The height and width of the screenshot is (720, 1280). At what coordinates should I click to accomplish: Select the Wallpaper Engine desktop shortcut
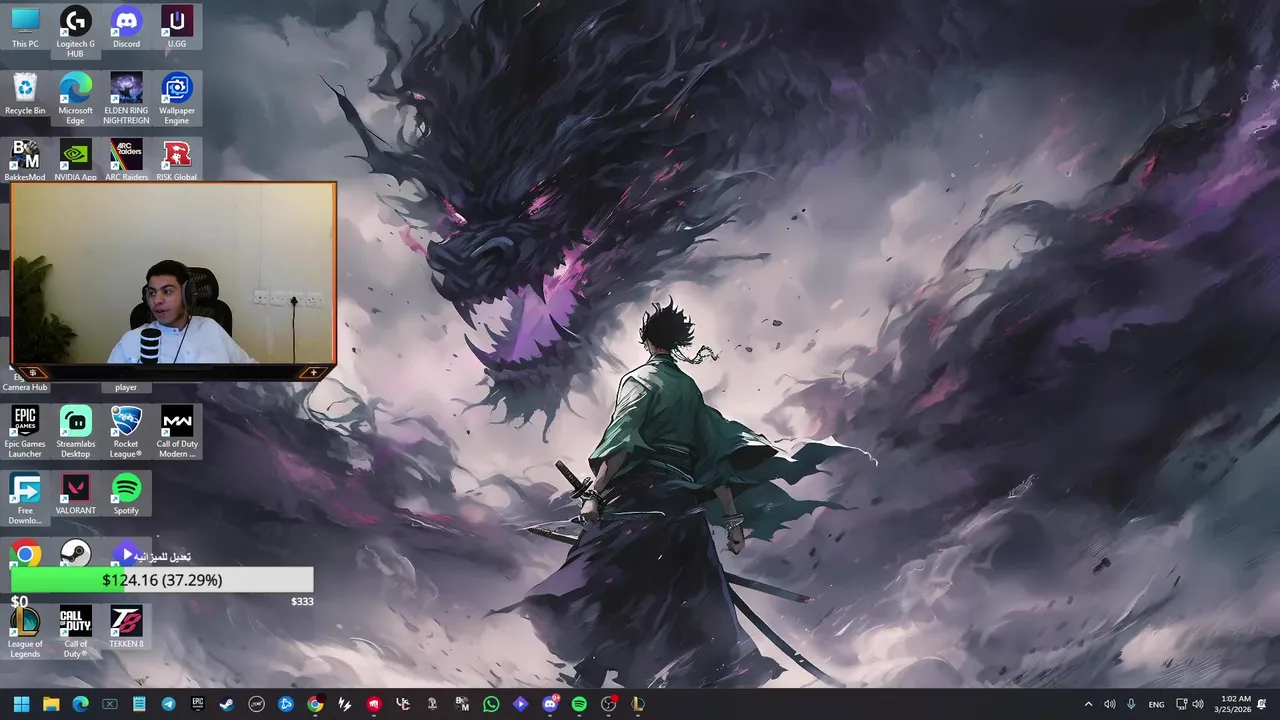point(177,98)
